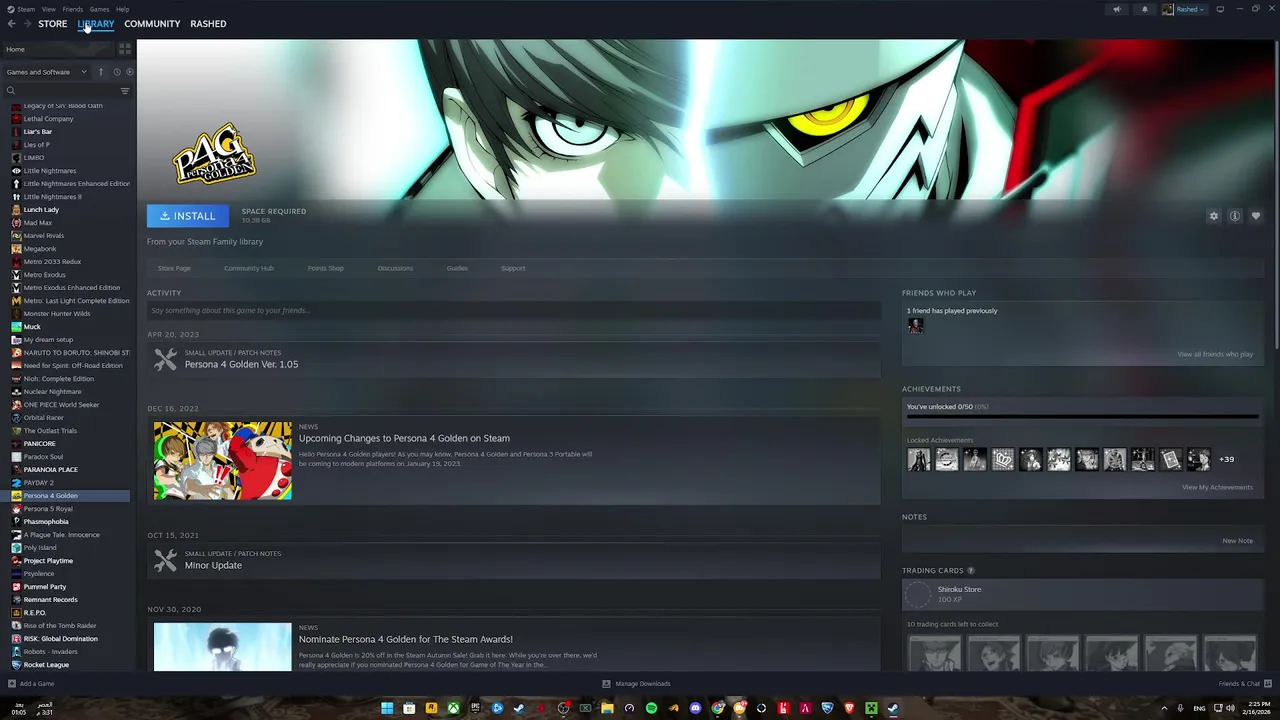Open Upcoming Changes news thumbnail
This screenshot has width=1280, height=720.
click(x=223, y=460)
